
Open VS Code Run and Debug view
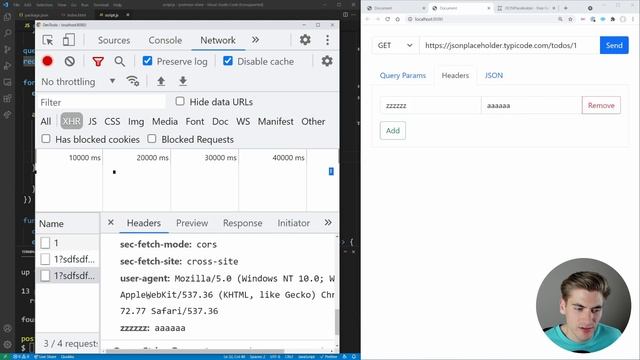(7, 66)
